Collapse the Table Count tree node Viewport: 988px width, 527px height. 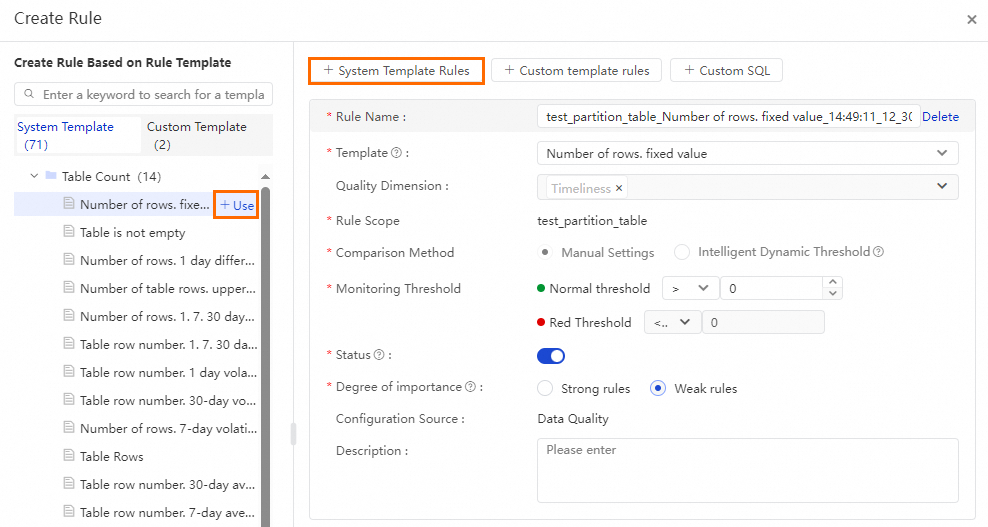(x=35, y=176)
